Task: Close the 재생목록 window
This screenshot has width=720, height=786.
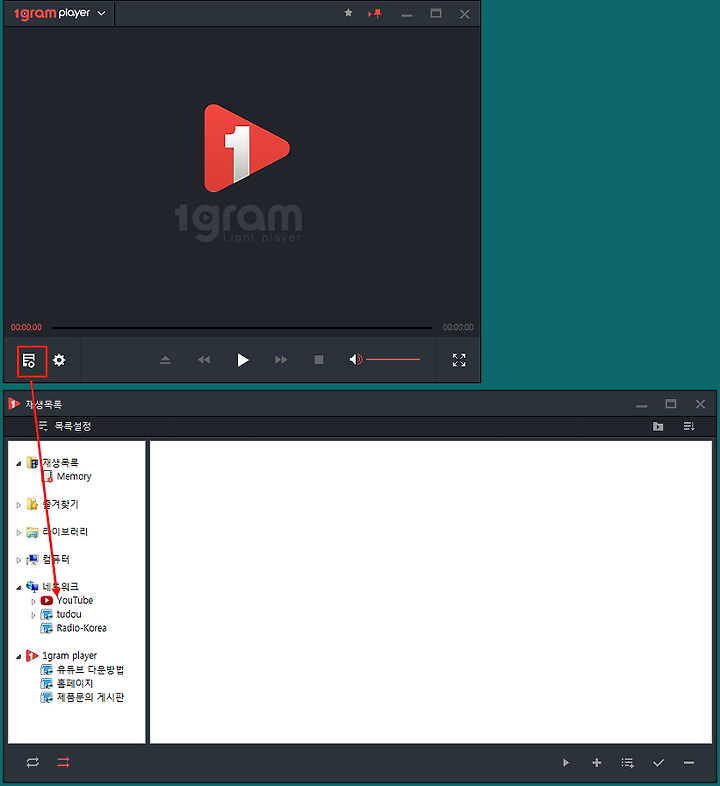Action: 700,404
